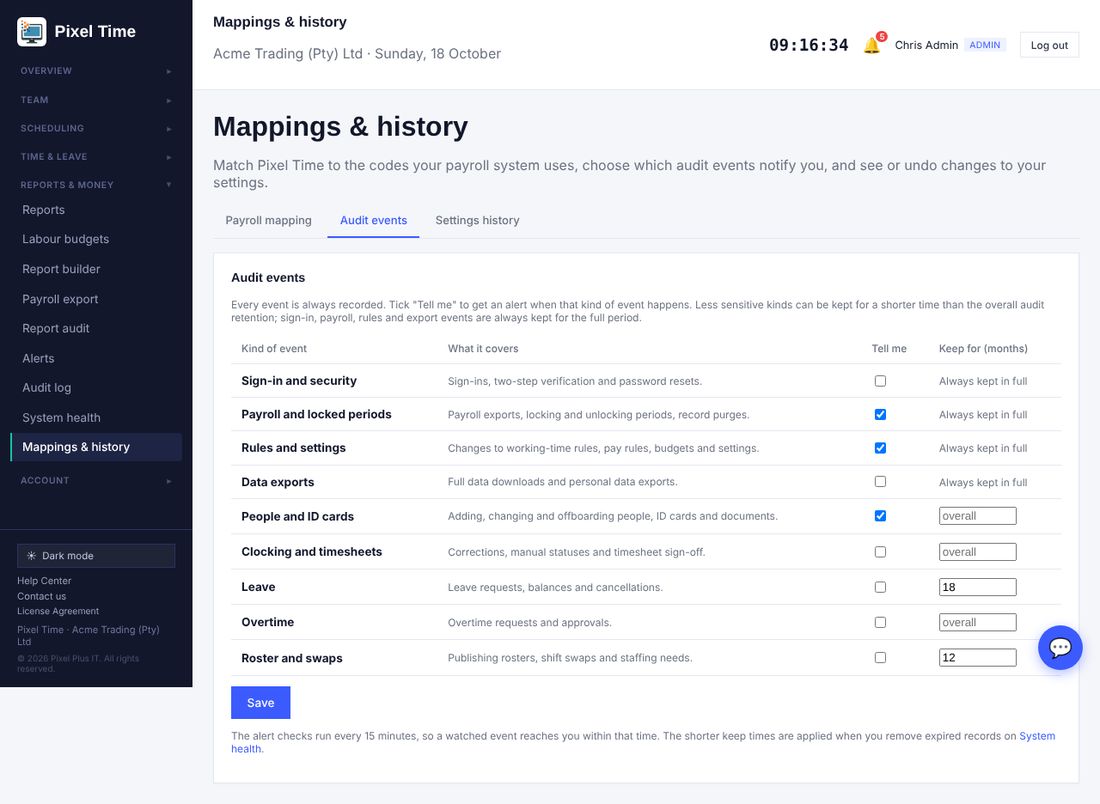Viewport: 1100px width, 804px height.
Task: Tick Tell me for Overtime
Action: tap(880, 622)
